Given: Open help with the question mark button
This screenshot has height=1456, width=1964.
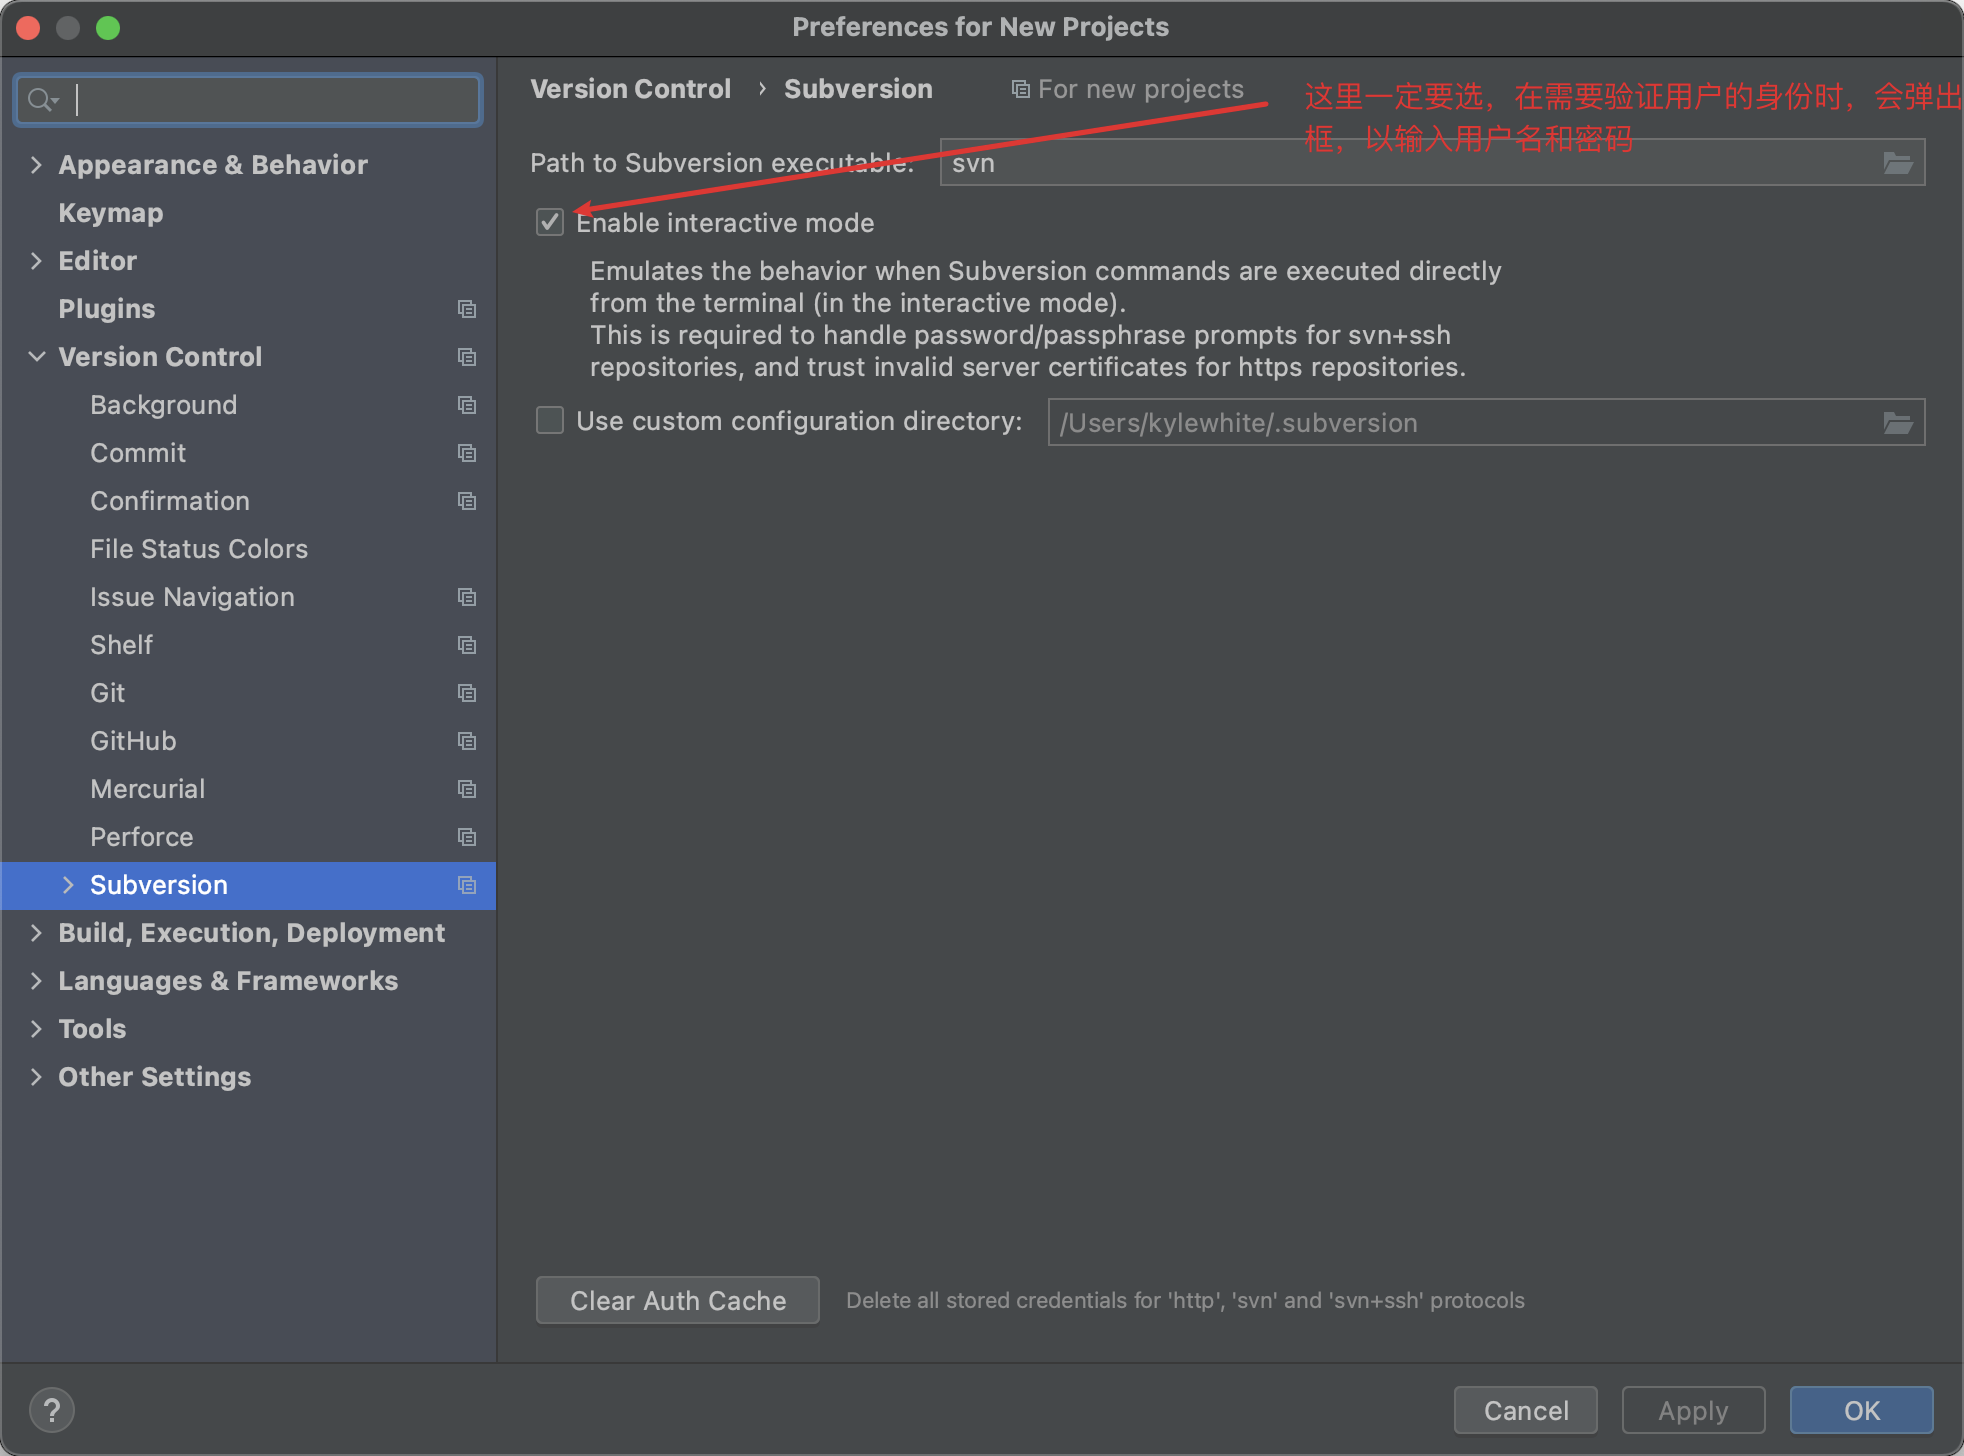Looking at the screenshot, I should click(52, 1410).
